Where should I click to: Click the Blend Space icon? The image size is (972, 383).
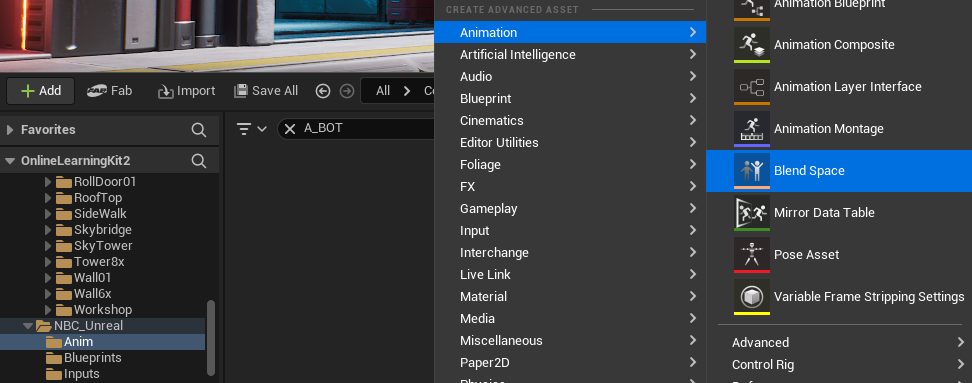752,170
